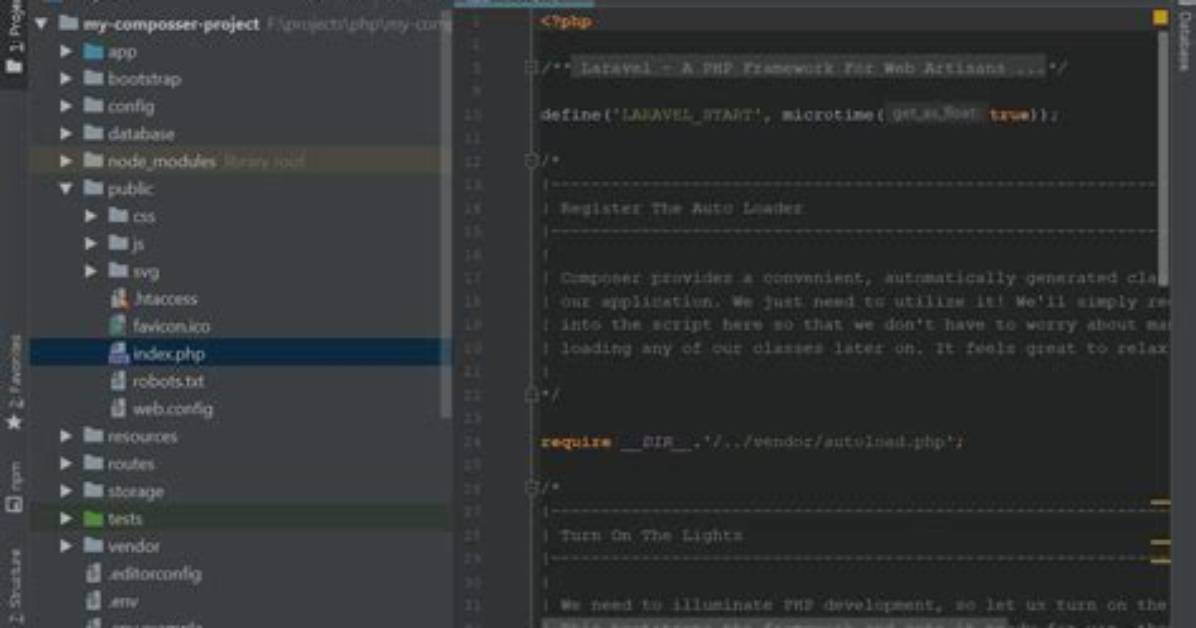Expand the bootstrap folder arrow
The width and height of the screenshot is (1196, 628).
point(66,79)
